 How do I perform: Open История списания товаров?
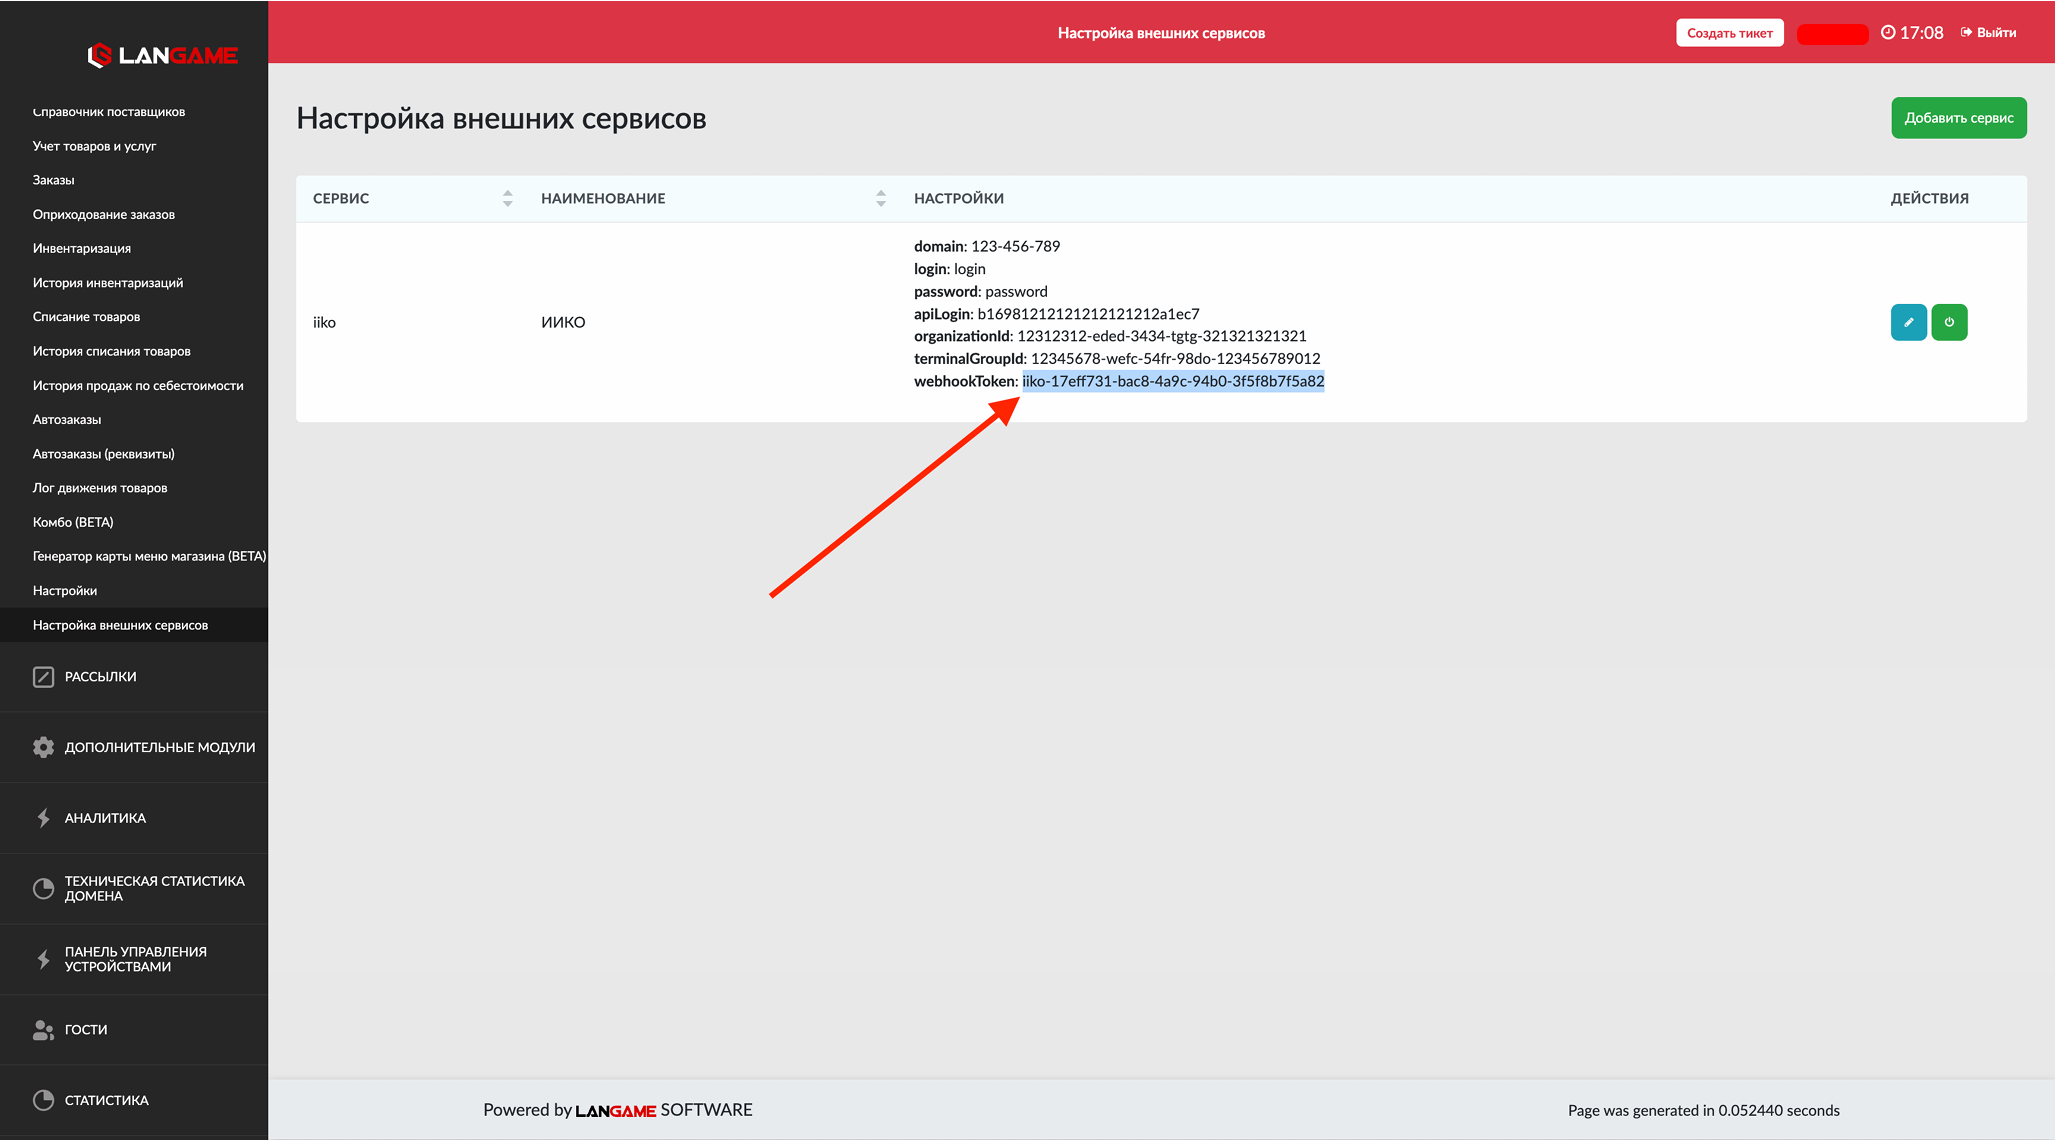click(111, 351)
